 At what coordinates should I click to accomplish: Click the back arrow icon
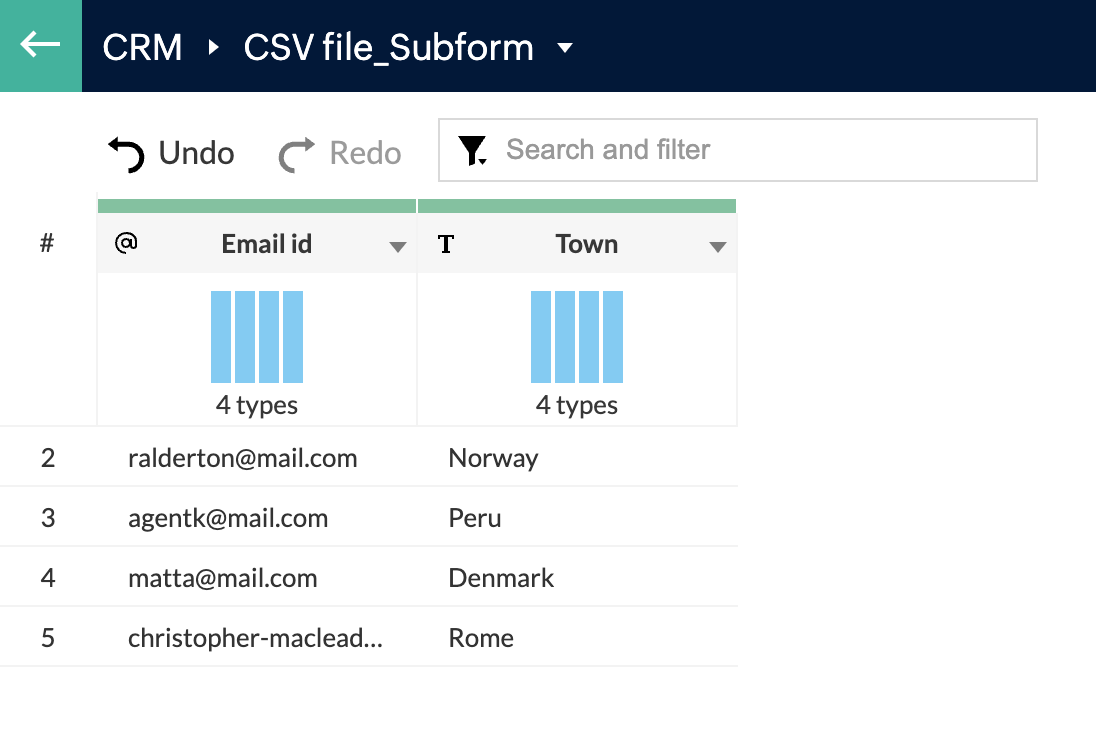coord(41,45)
